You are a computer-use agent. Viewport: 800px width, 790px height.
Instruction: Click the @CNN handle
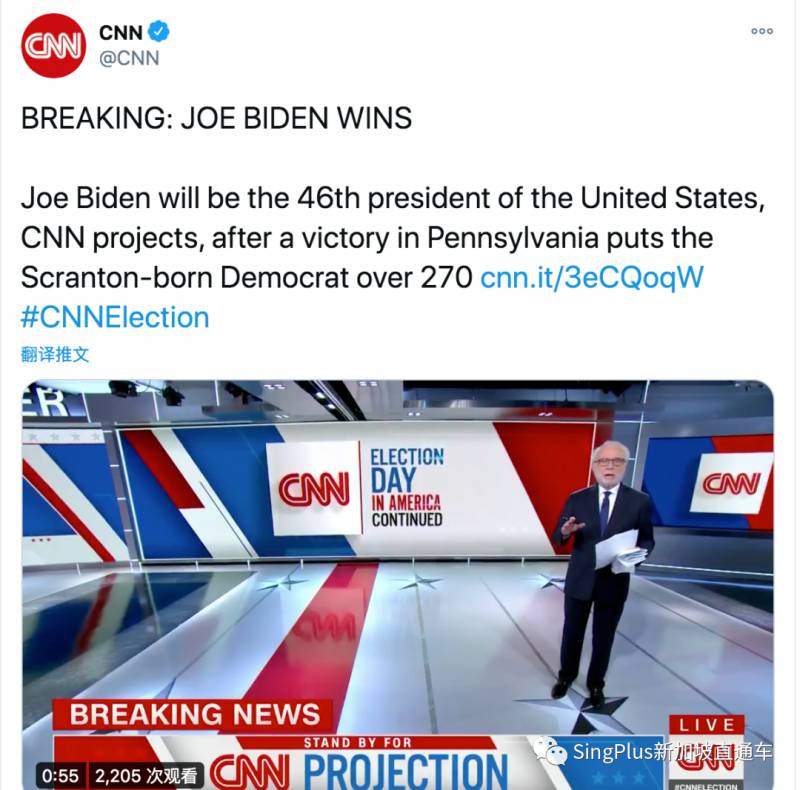tap(129, 58)
